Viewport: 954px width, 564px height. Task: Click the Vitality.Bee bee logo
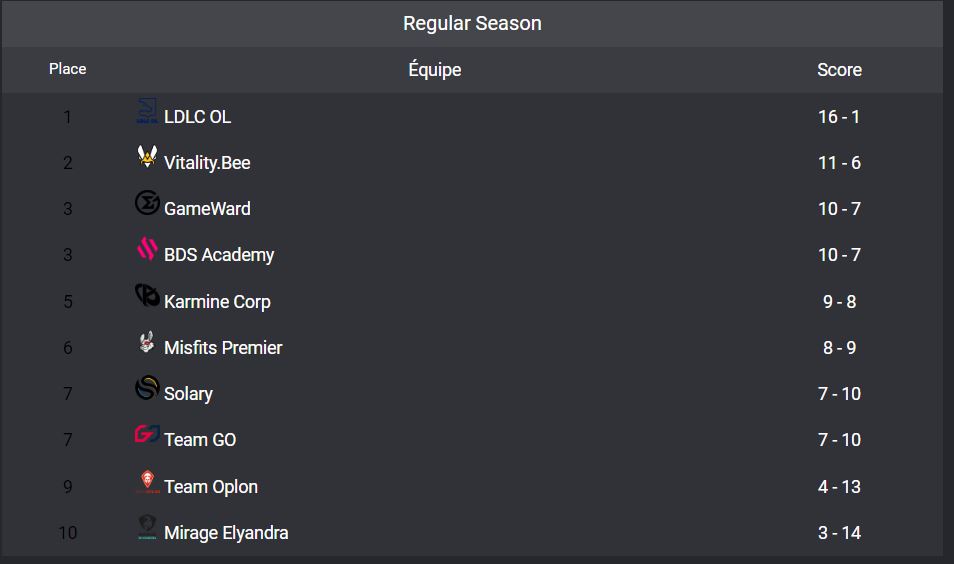[x=147, y=158]
